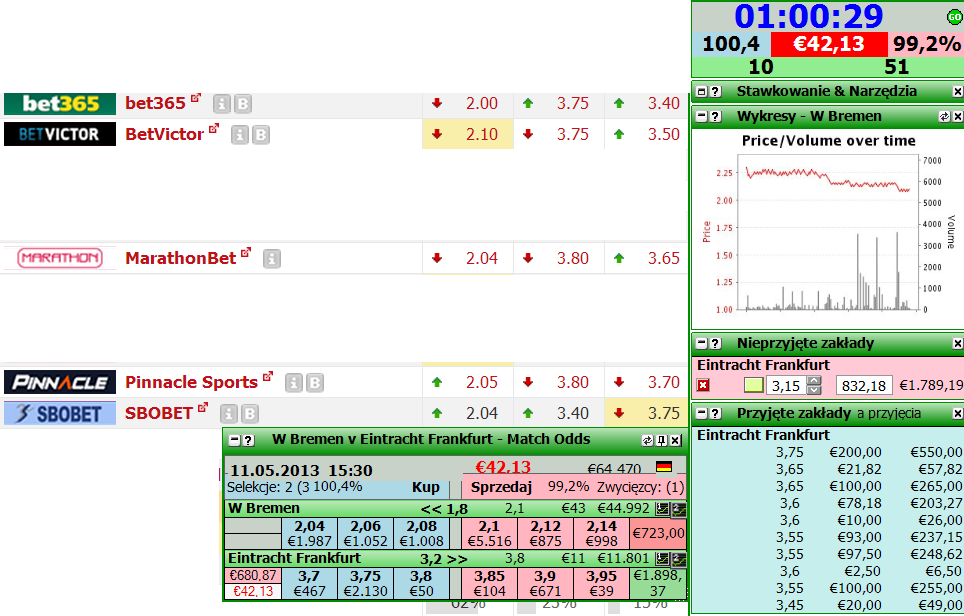The height and width of the screenshot is (616, 964).
Task: Click the B icon next to SBOBET
Action: click(250, 414)
